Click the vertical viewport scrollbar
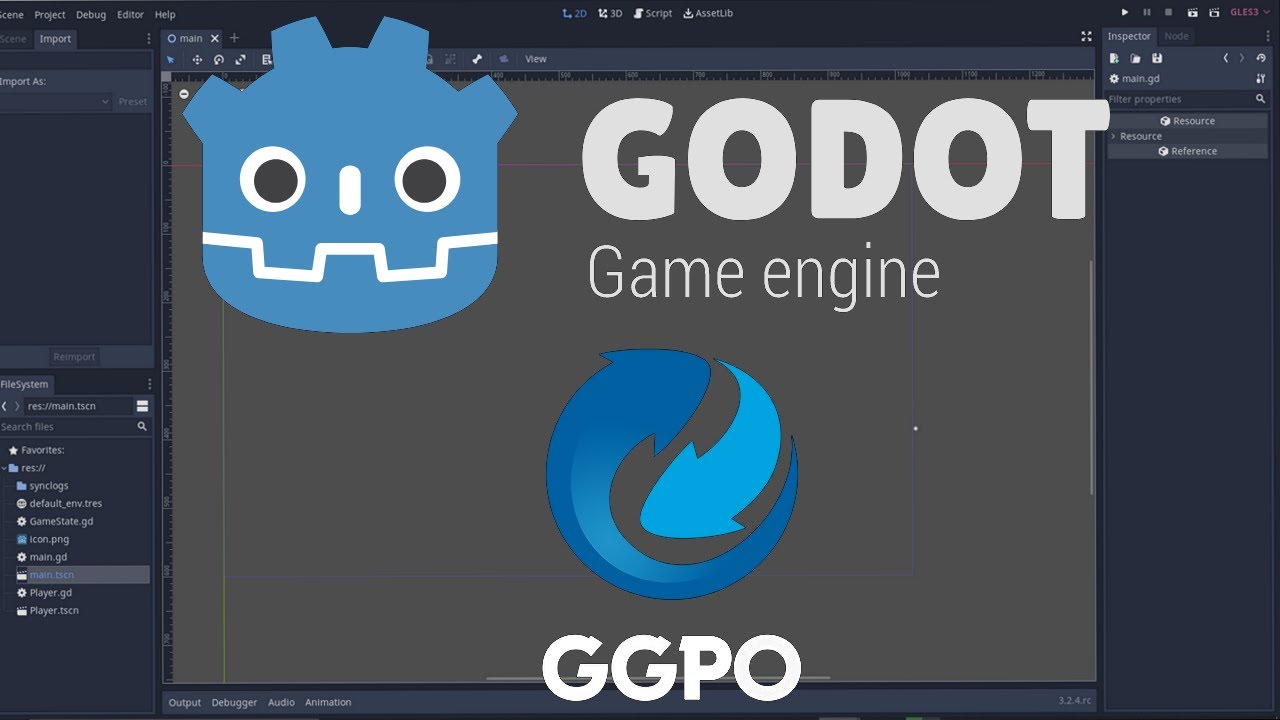 point(1091,378)
